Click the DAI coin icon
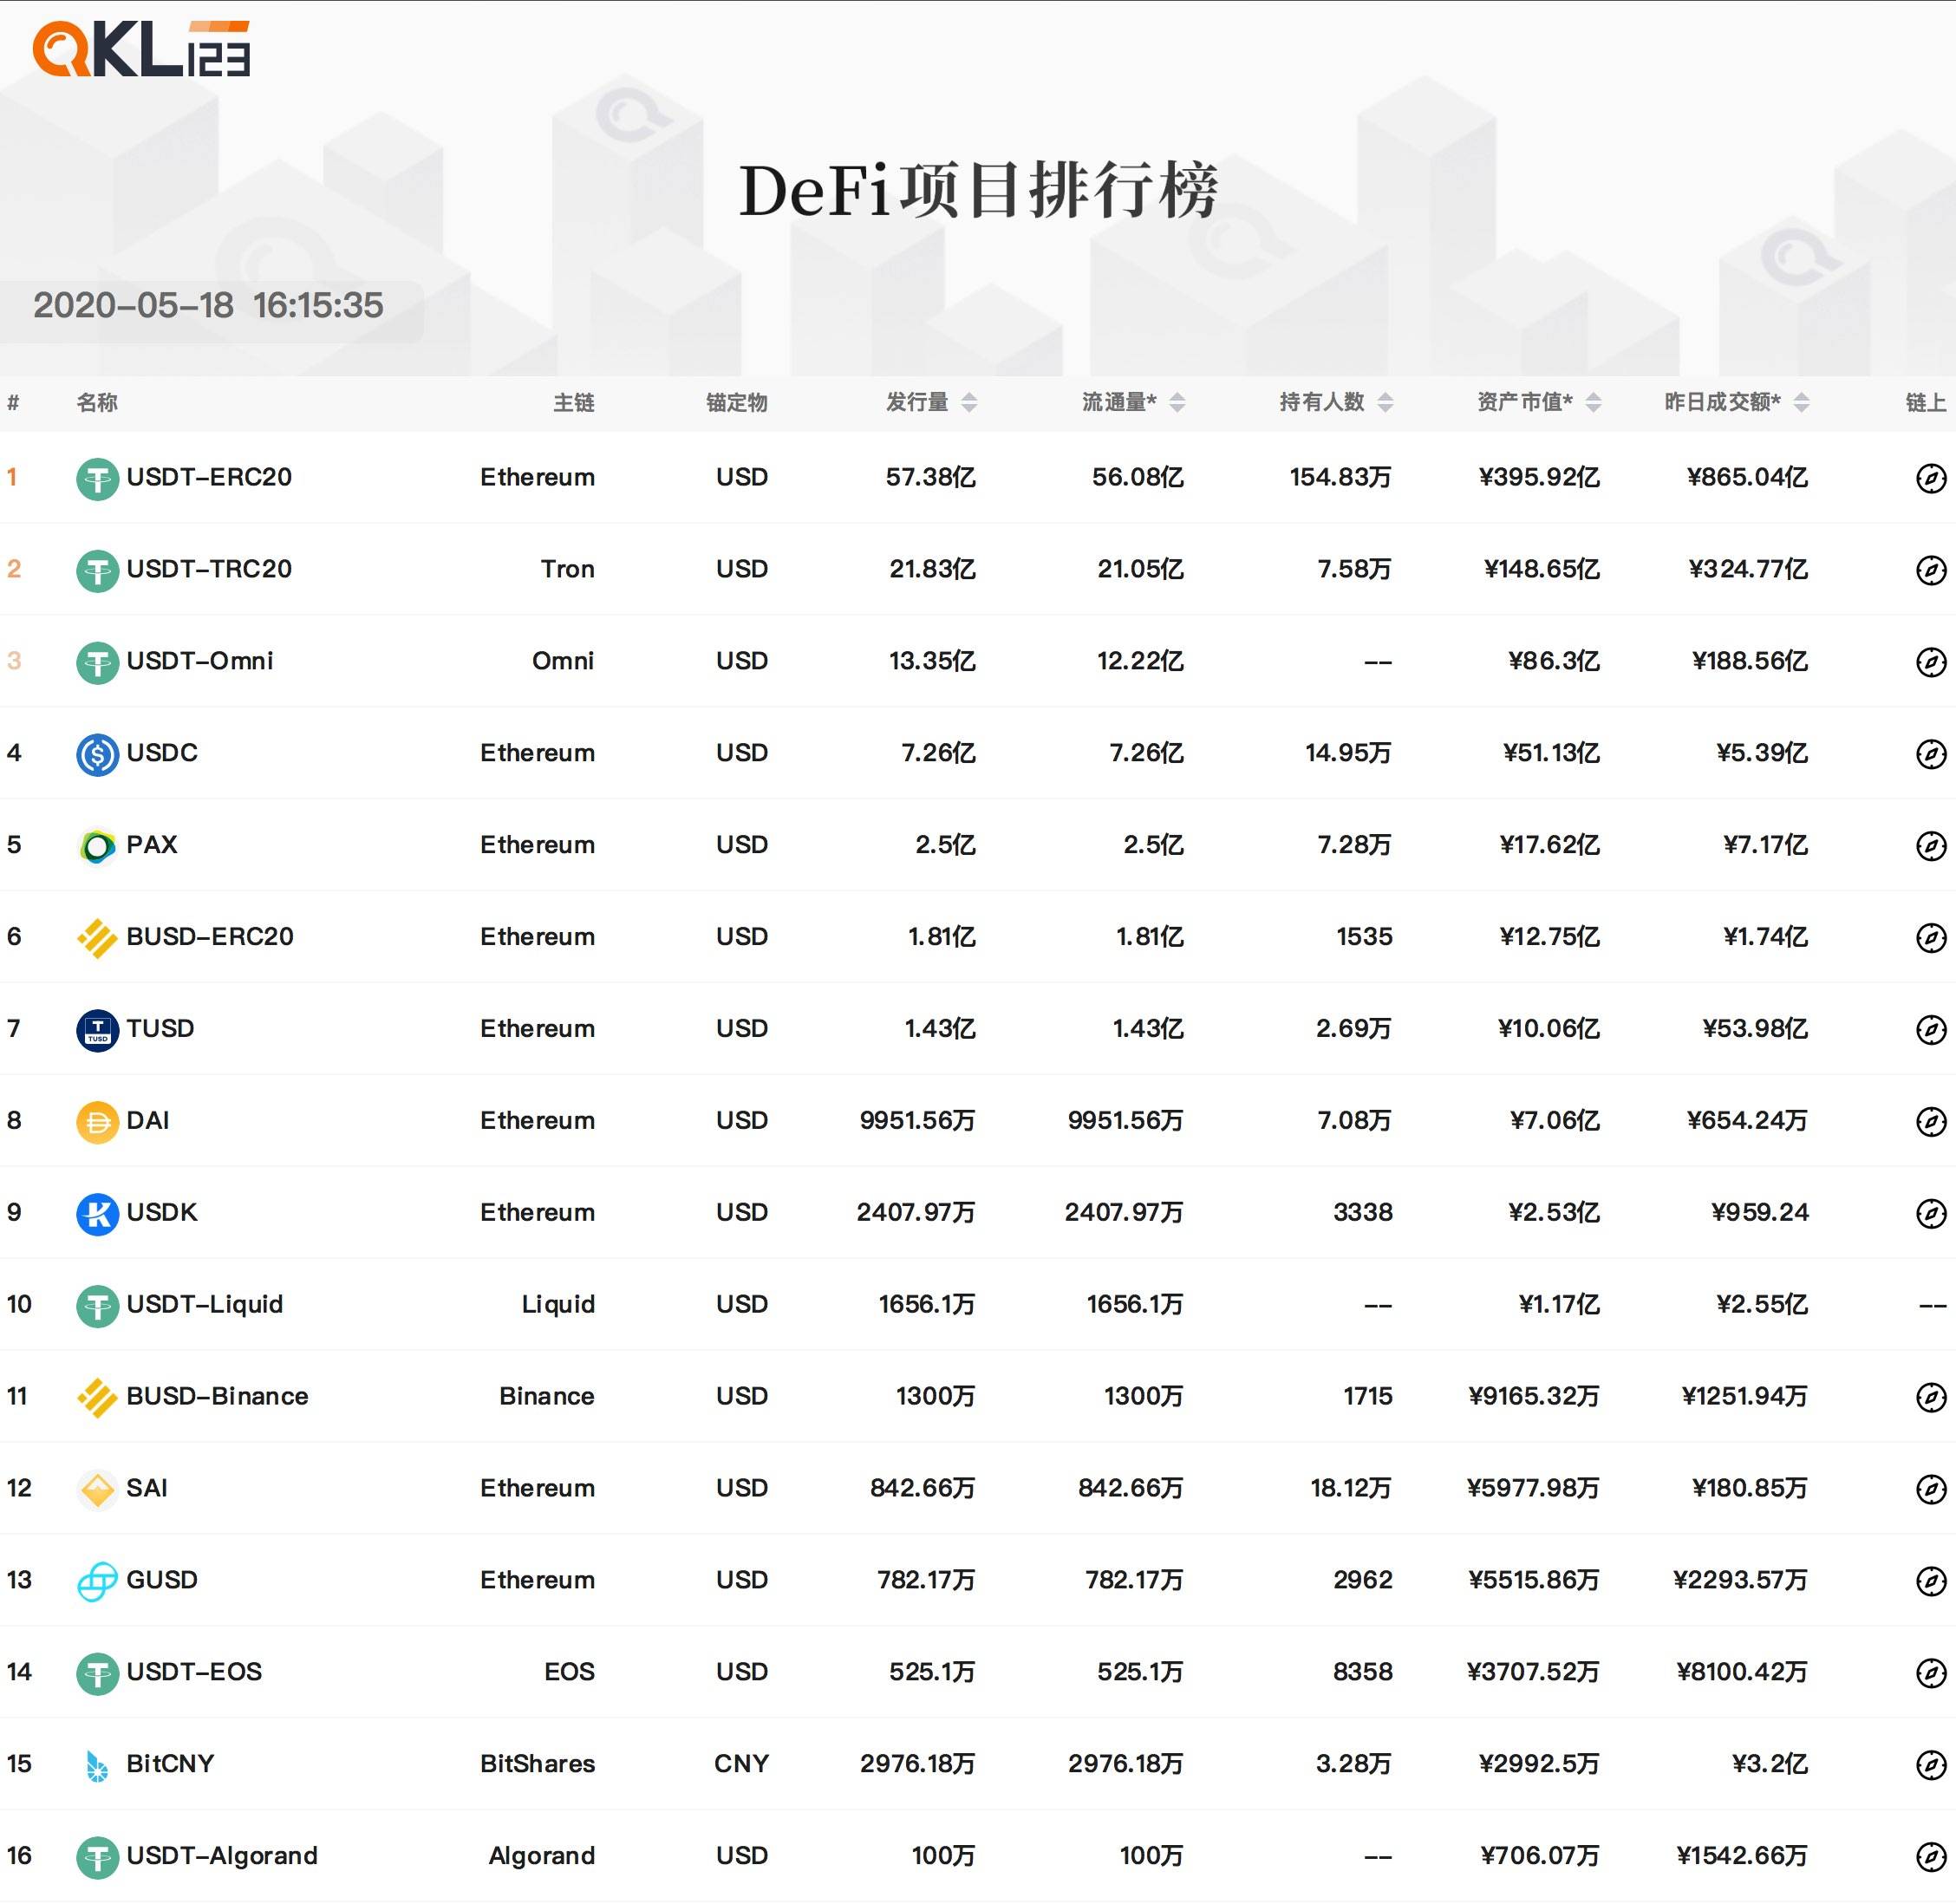The image size is (1956, 1904). (x=97, y=1122)
